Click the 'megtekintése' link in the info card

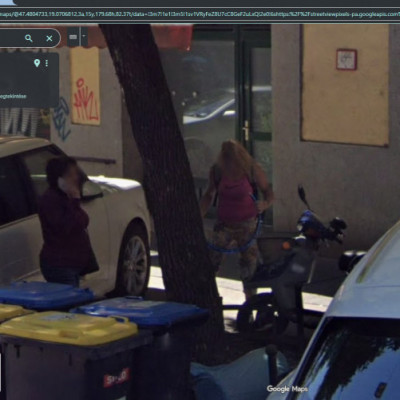pos(13,97)
